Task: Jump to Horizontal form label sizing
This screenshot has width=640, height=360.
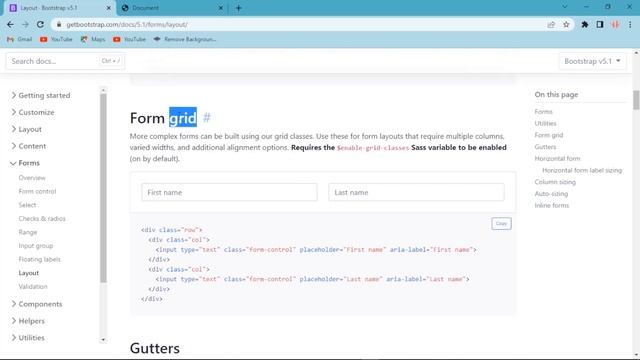Action: [x=582, y=170]
